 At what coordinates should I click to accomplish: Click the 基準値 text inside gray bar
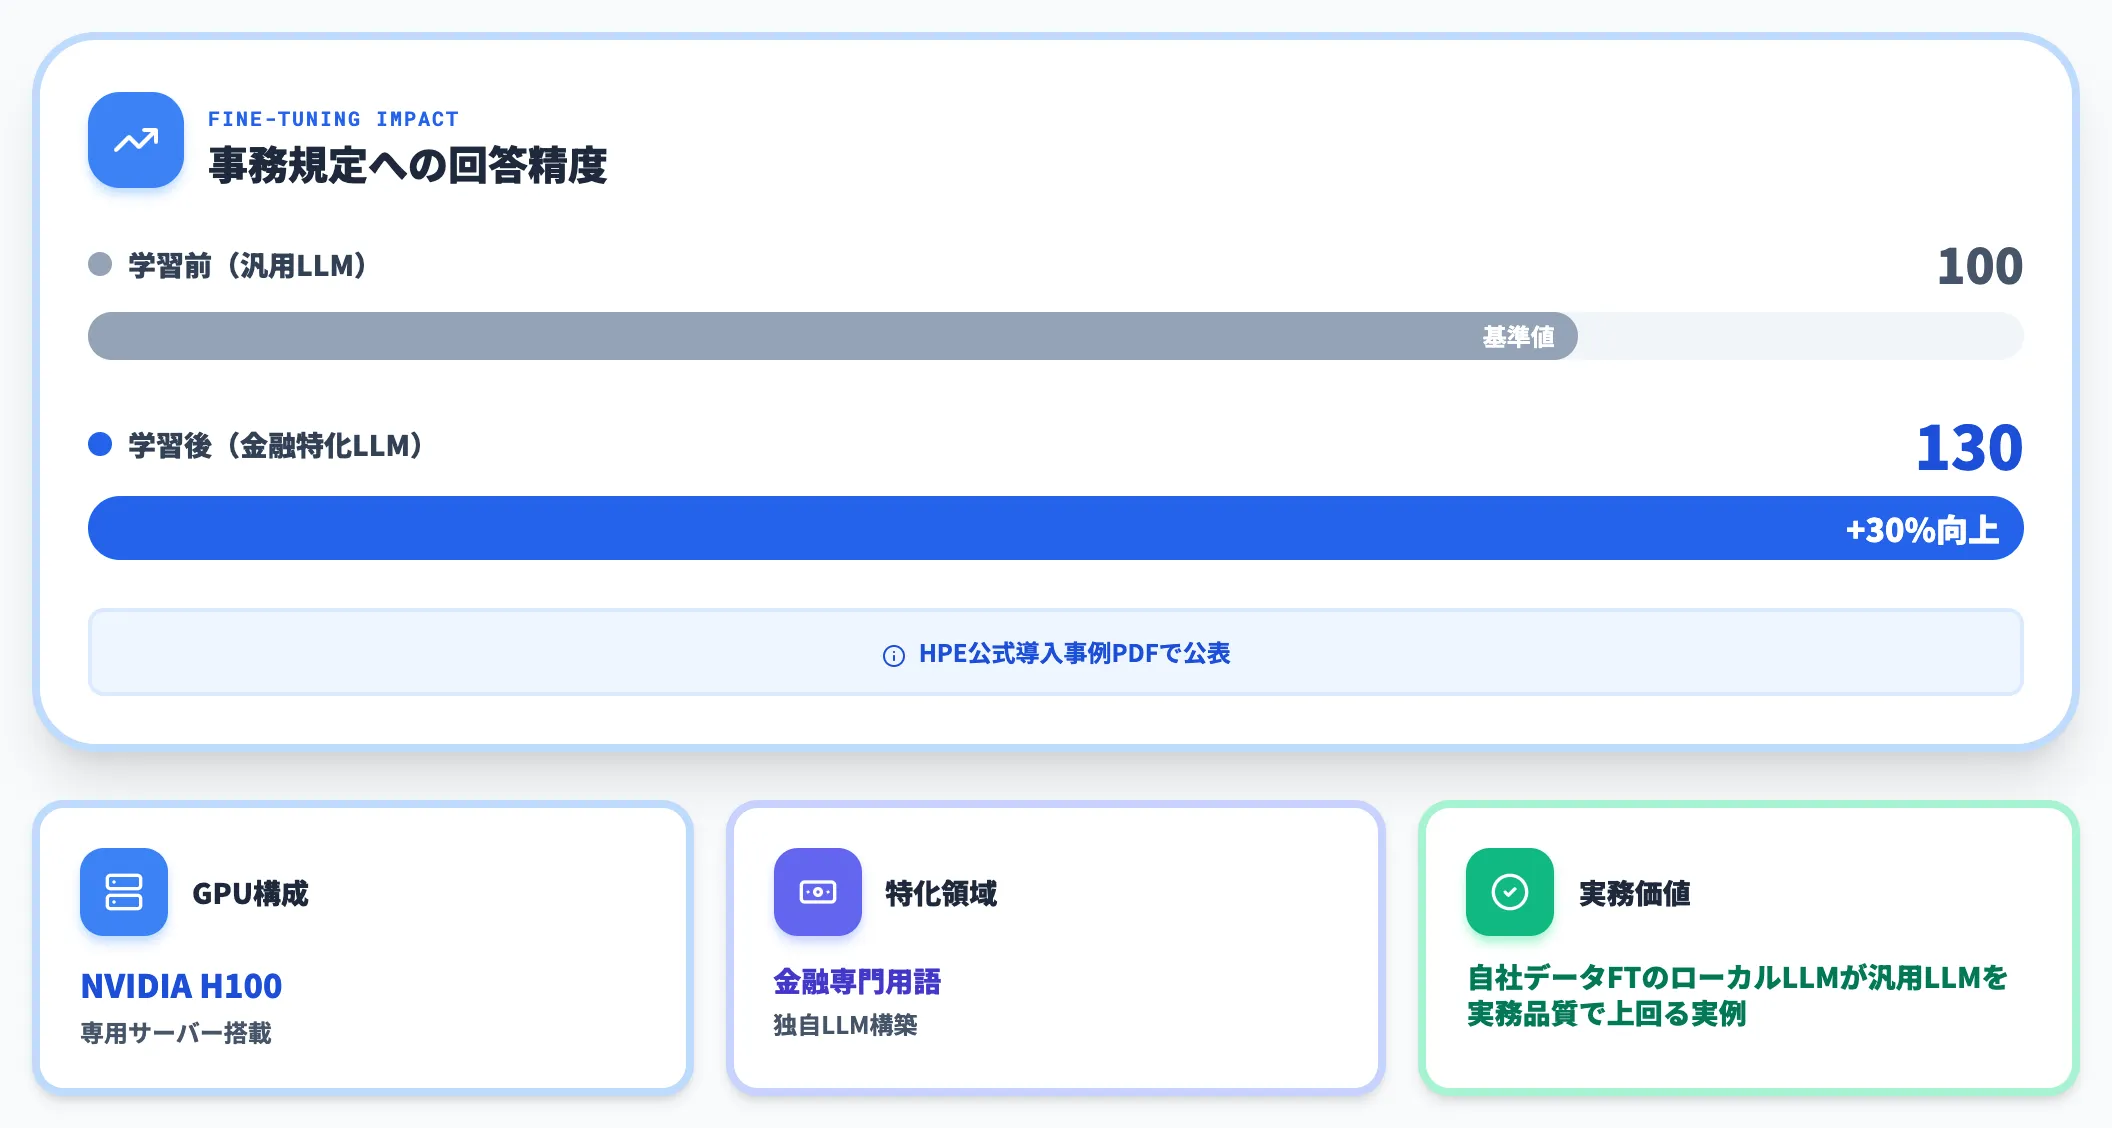[x=1518, y=337]
